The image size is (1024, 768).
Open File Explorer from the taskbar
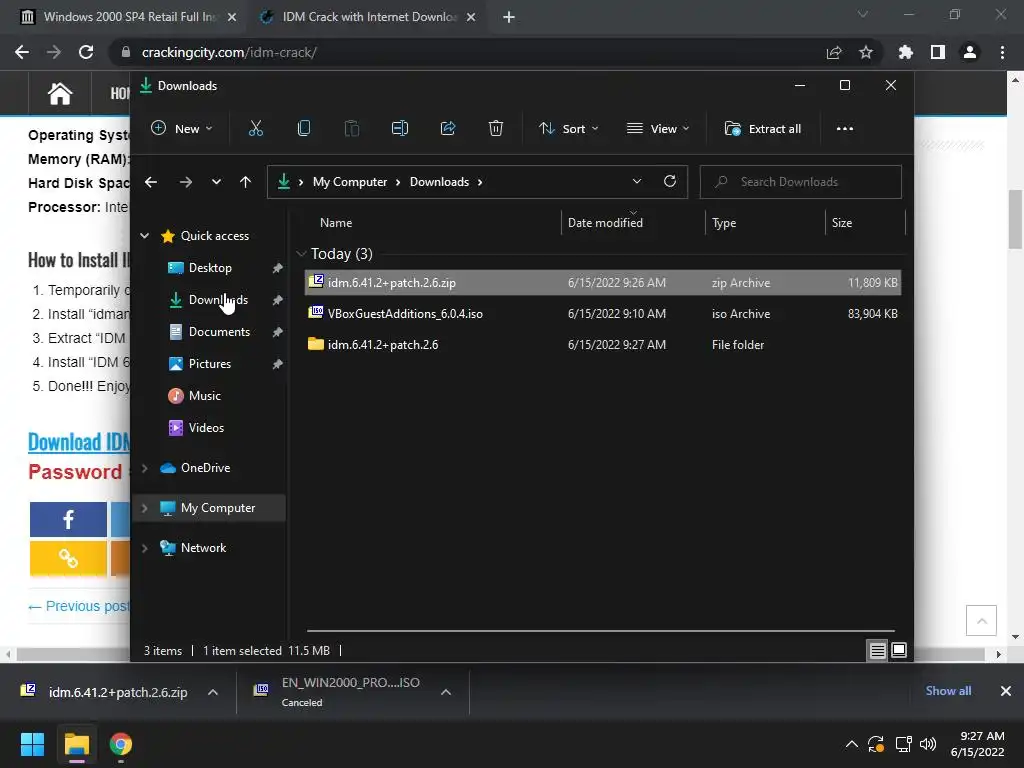tap(76, 744)
